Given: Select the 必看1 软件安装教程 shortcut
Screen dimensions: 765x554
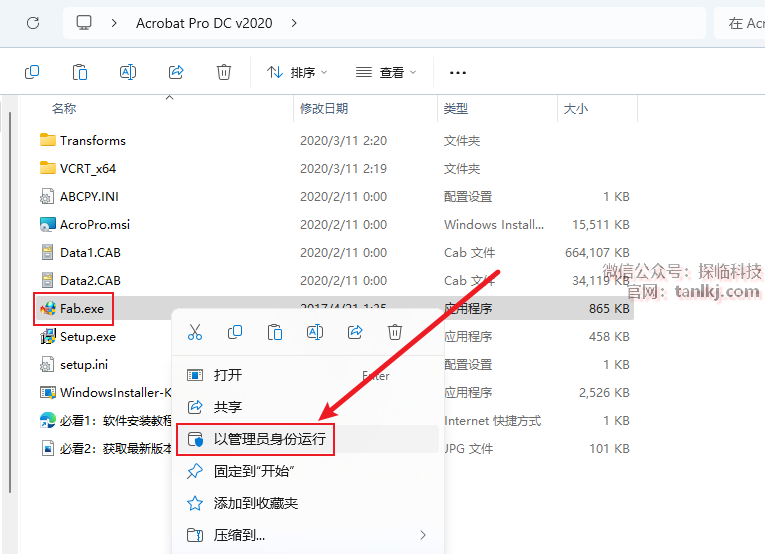Looking at the screenshot, I should point(116,421).
